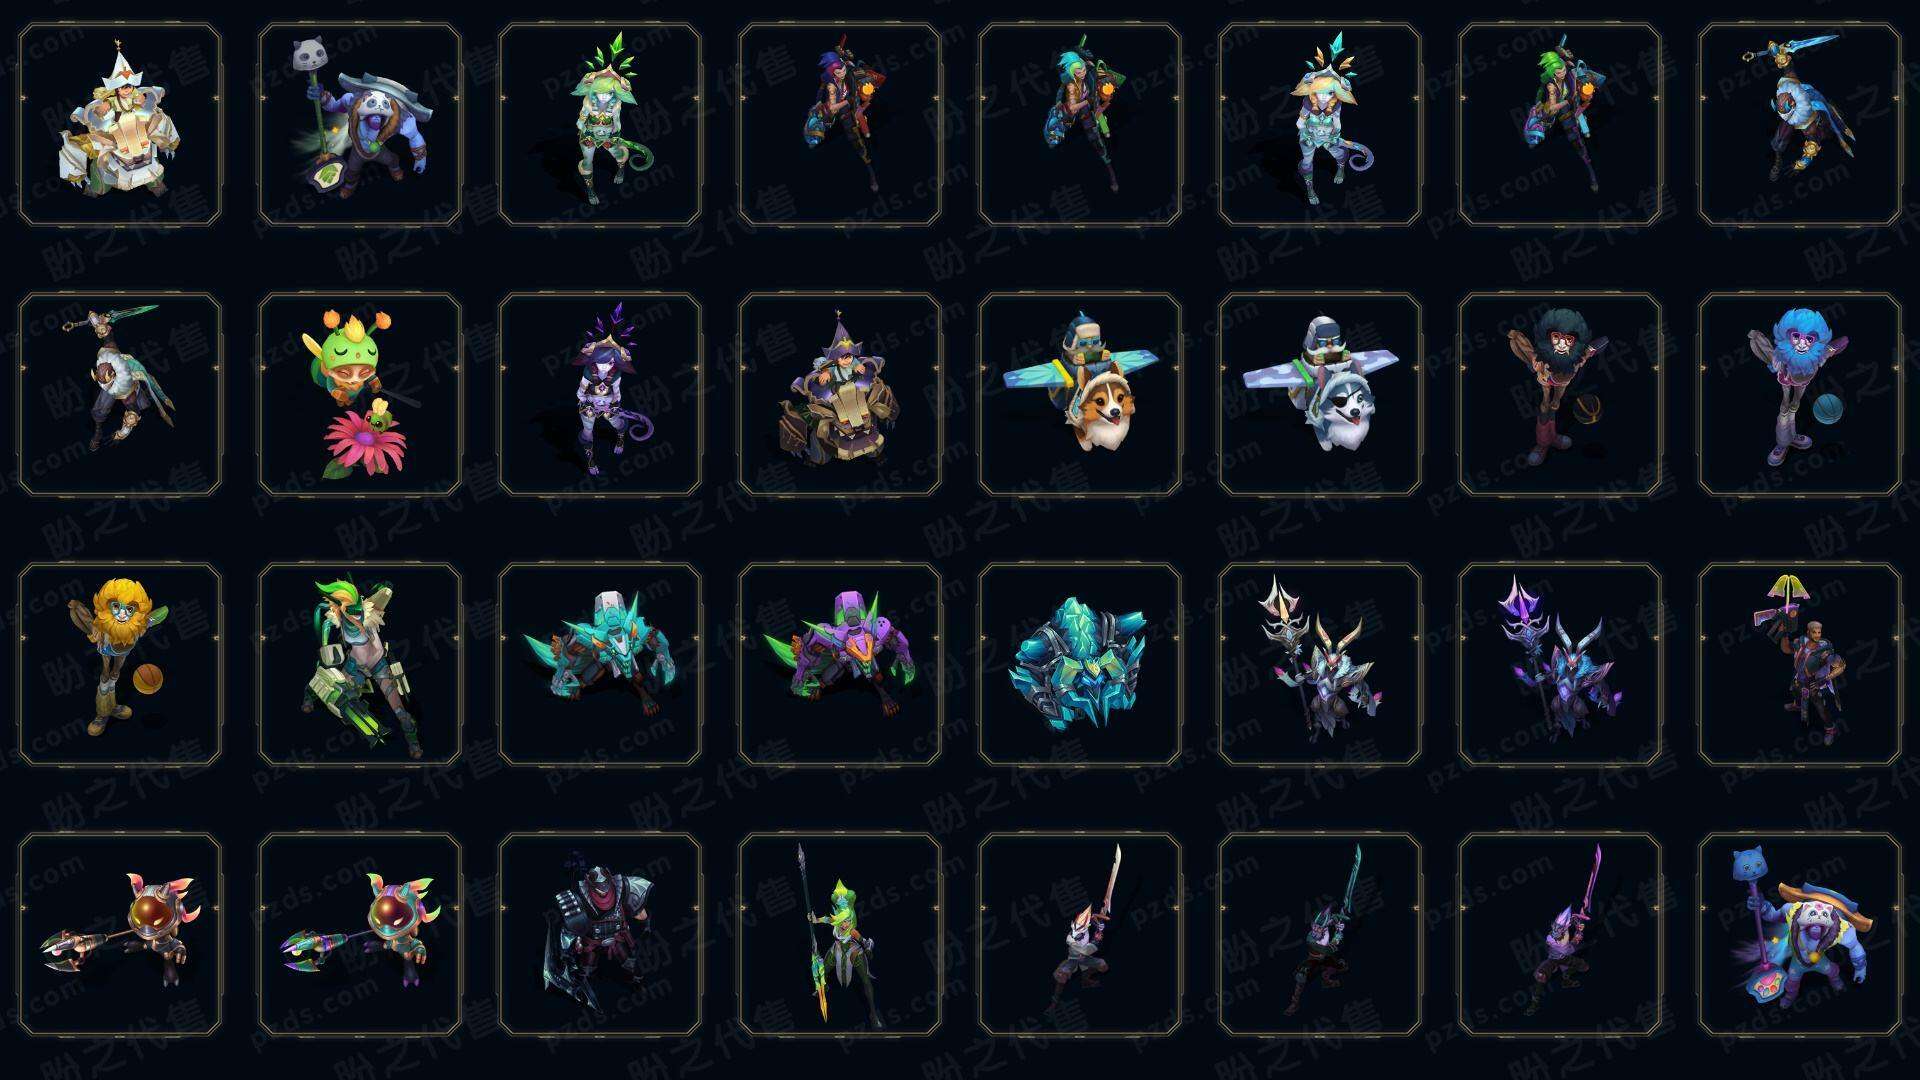
Task: Choose the green frog-hat flower character
Action: pos(360,394)
